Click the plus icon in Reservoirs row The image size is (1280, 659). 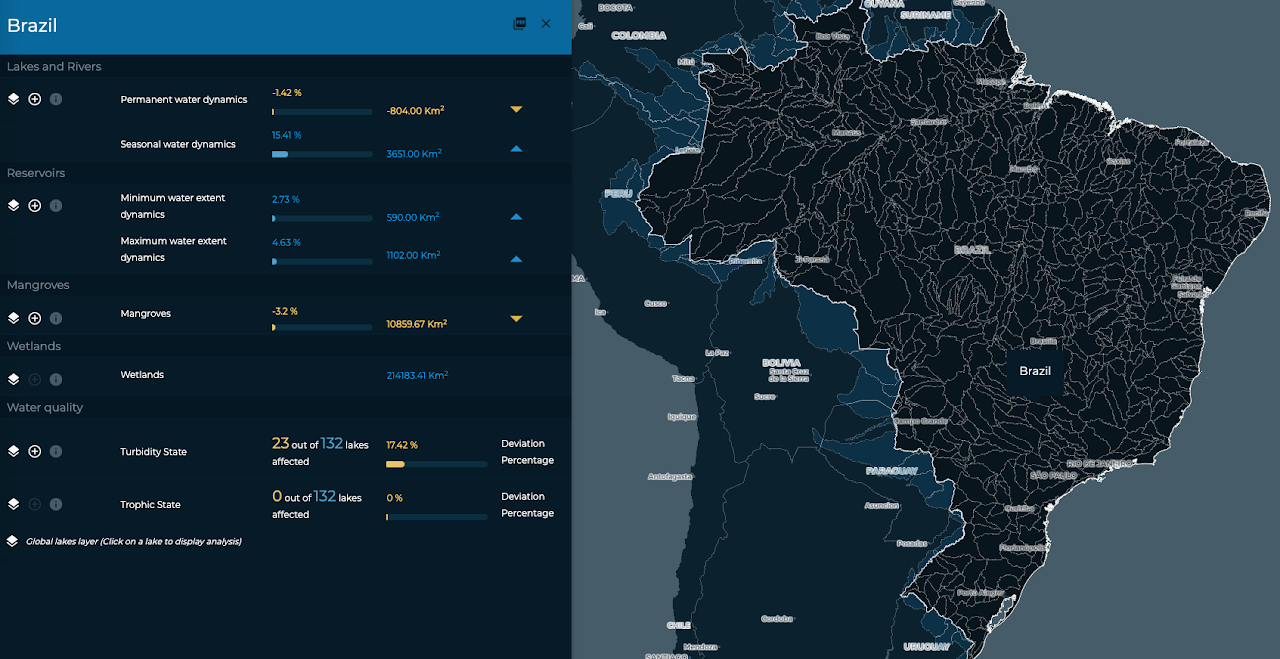coord(35,205)
